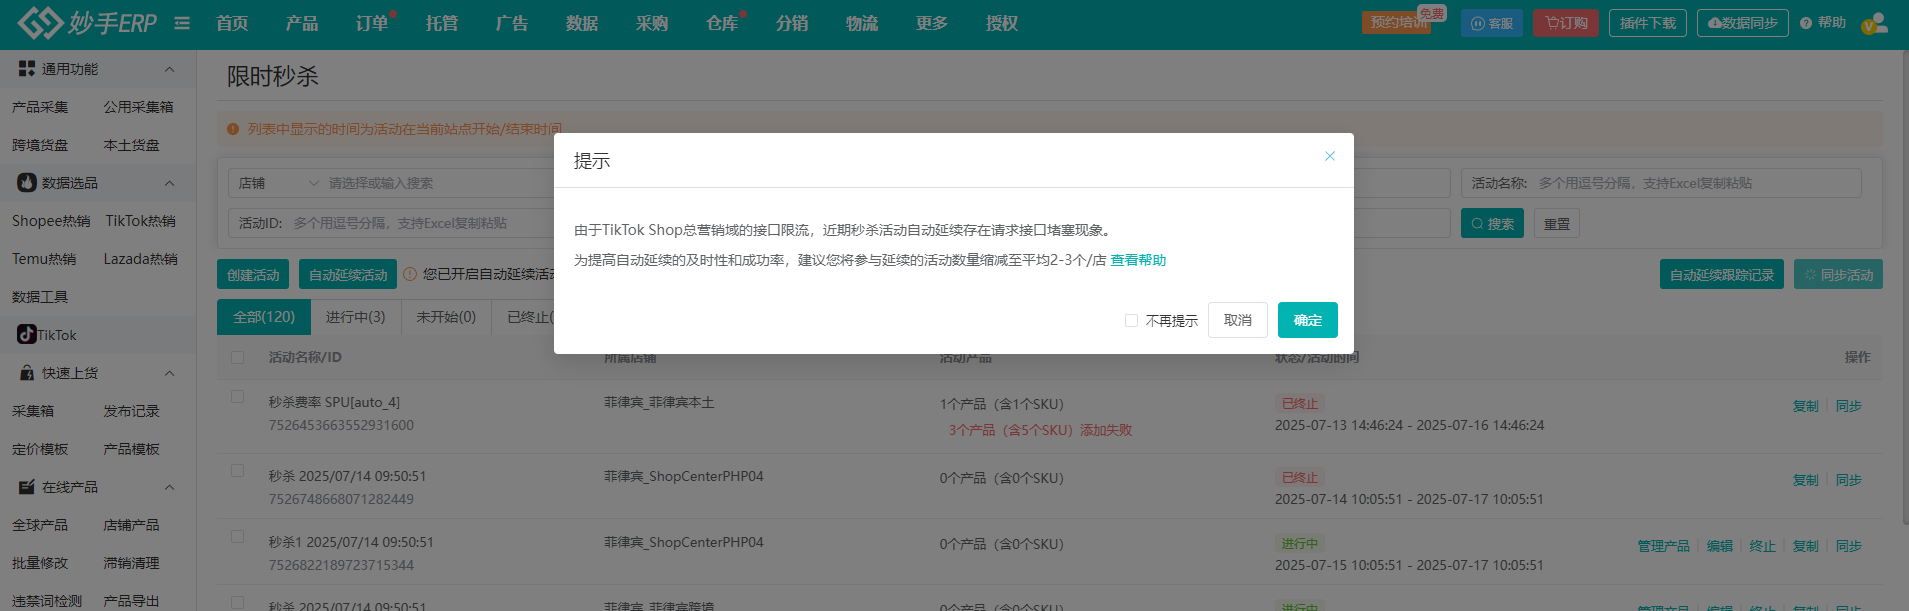Click the 同步活动 button

(1838, 275)
